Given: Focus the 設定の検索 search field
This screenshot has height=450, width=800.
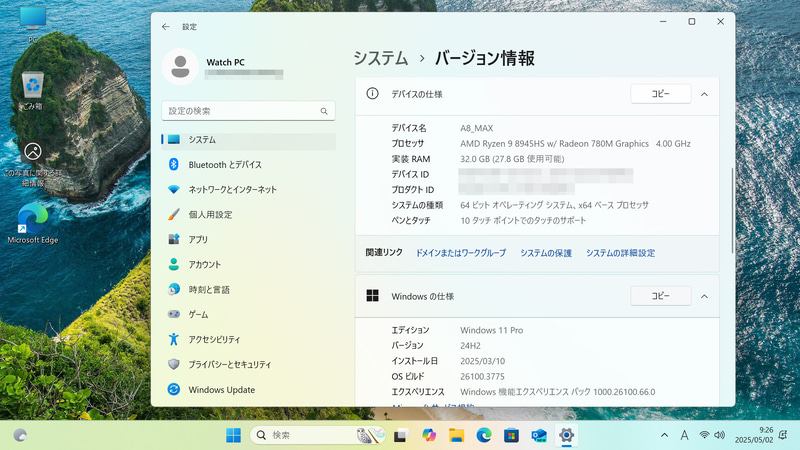Looking at the screenshot, I should click(248, 111).
